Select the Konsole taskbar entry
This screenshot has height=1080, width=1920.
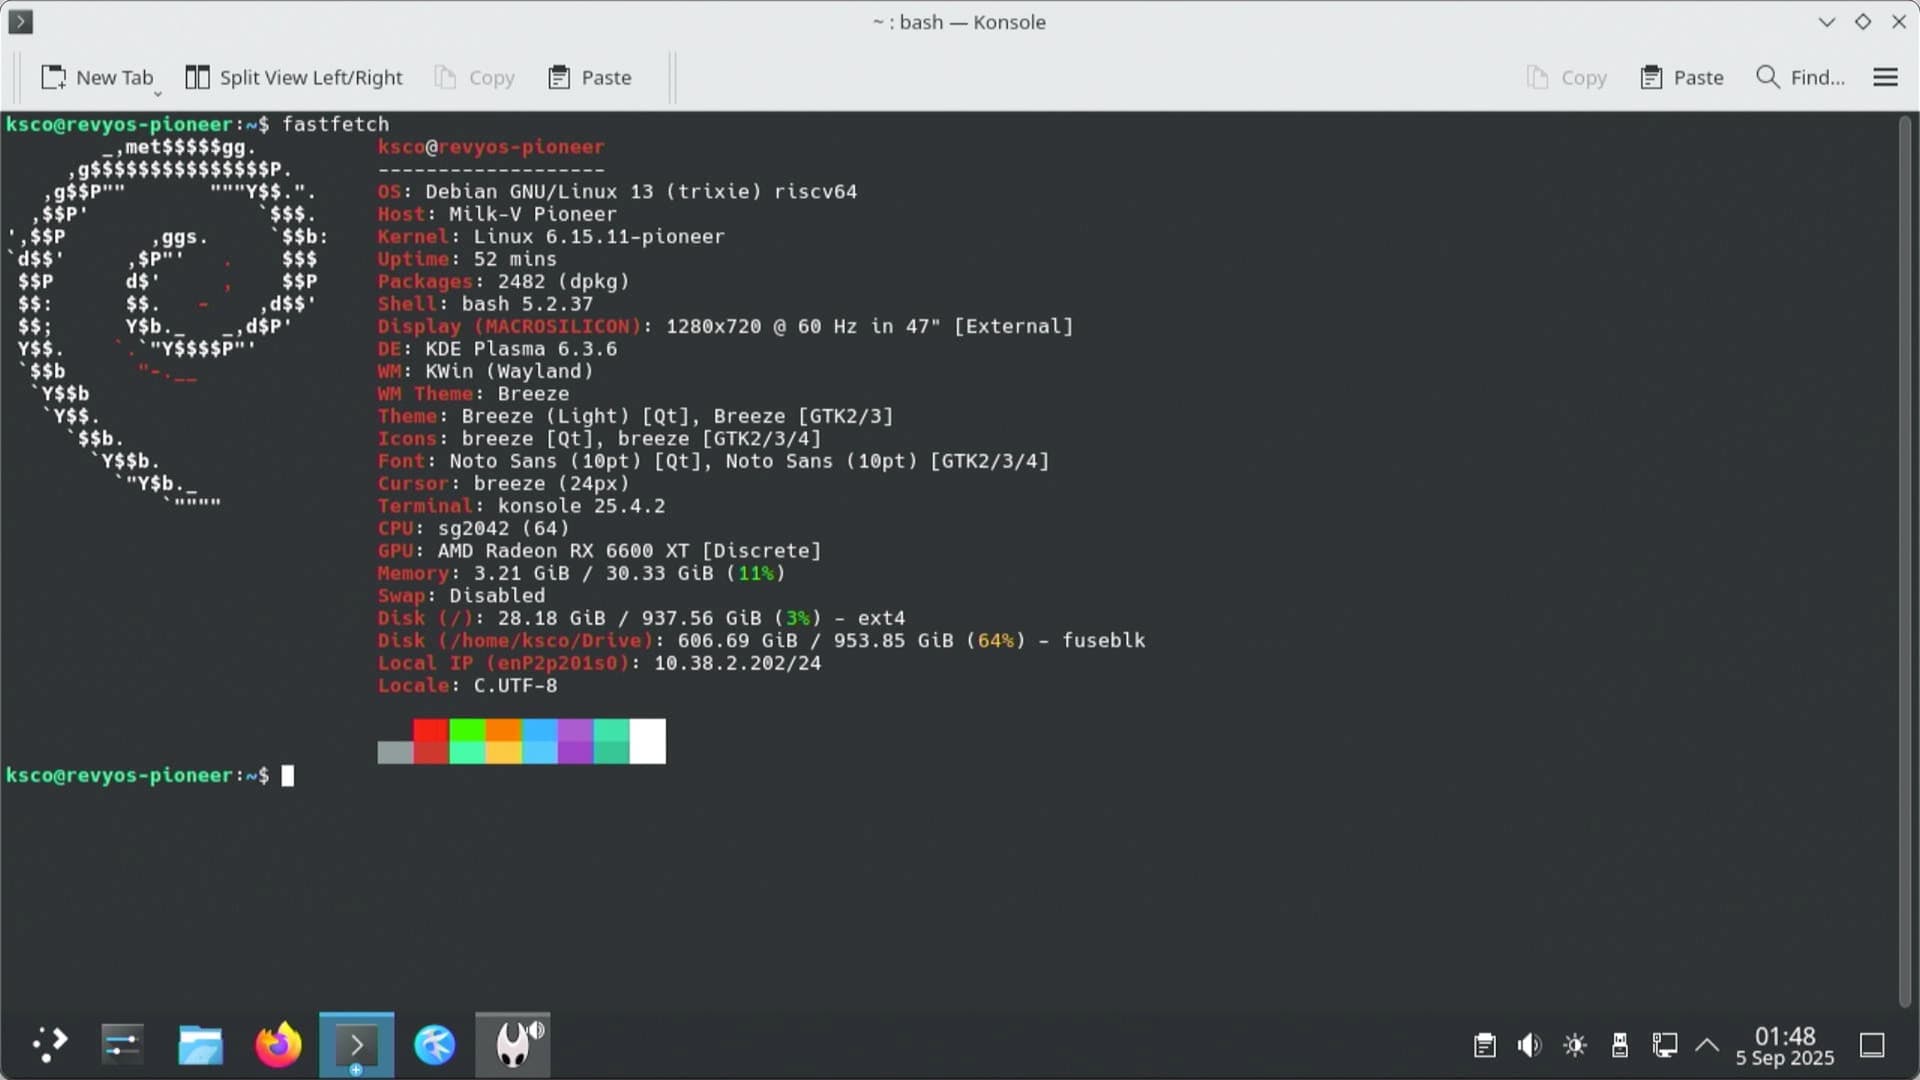point(356,1045)
